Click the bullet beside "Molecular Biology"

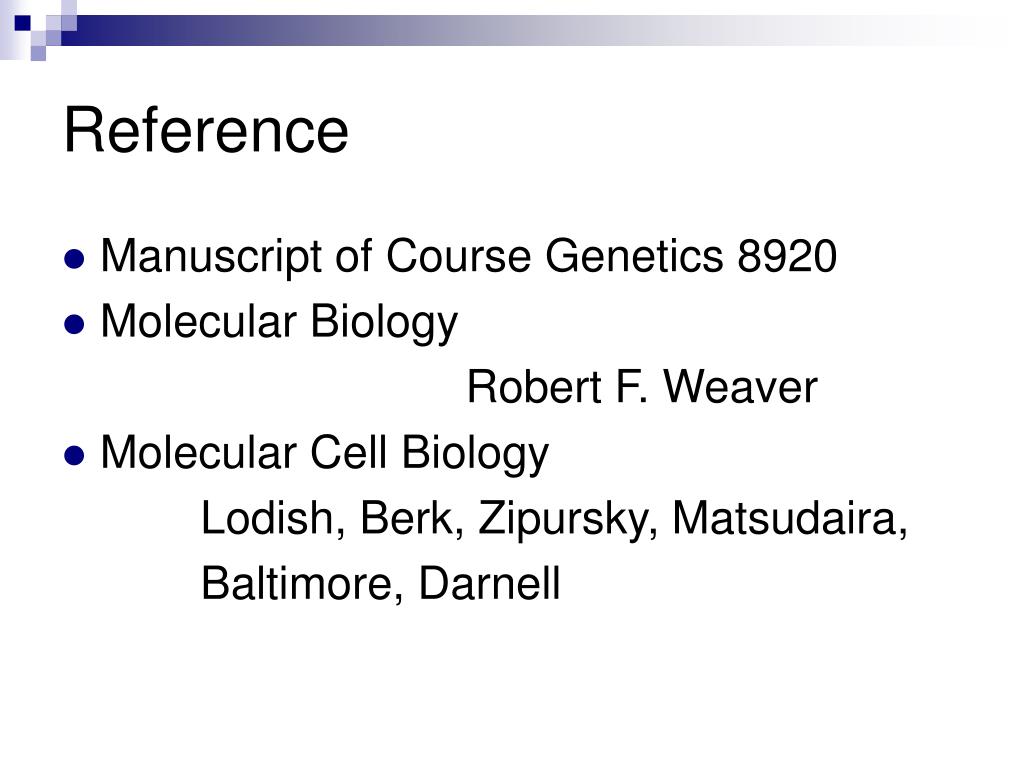[x=74, y=324]
